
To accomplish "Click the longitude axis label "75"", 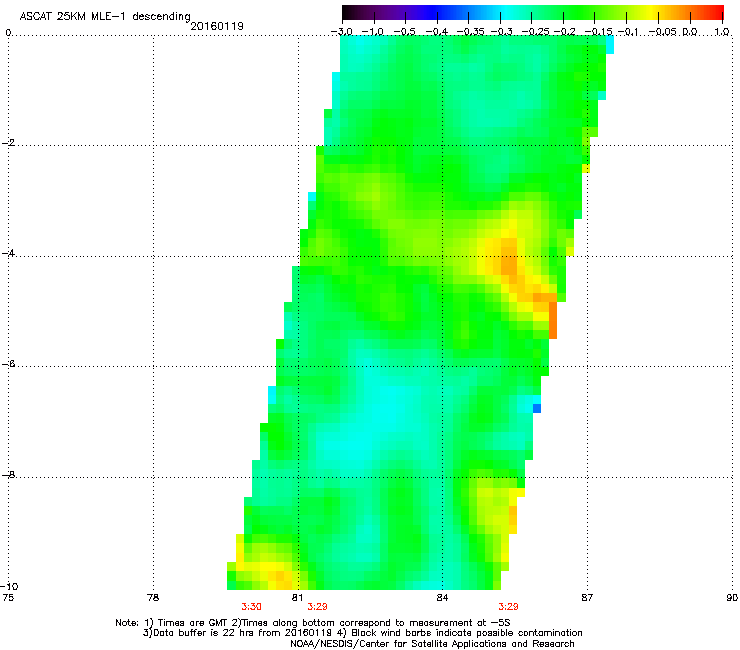I will pos(8,598).
